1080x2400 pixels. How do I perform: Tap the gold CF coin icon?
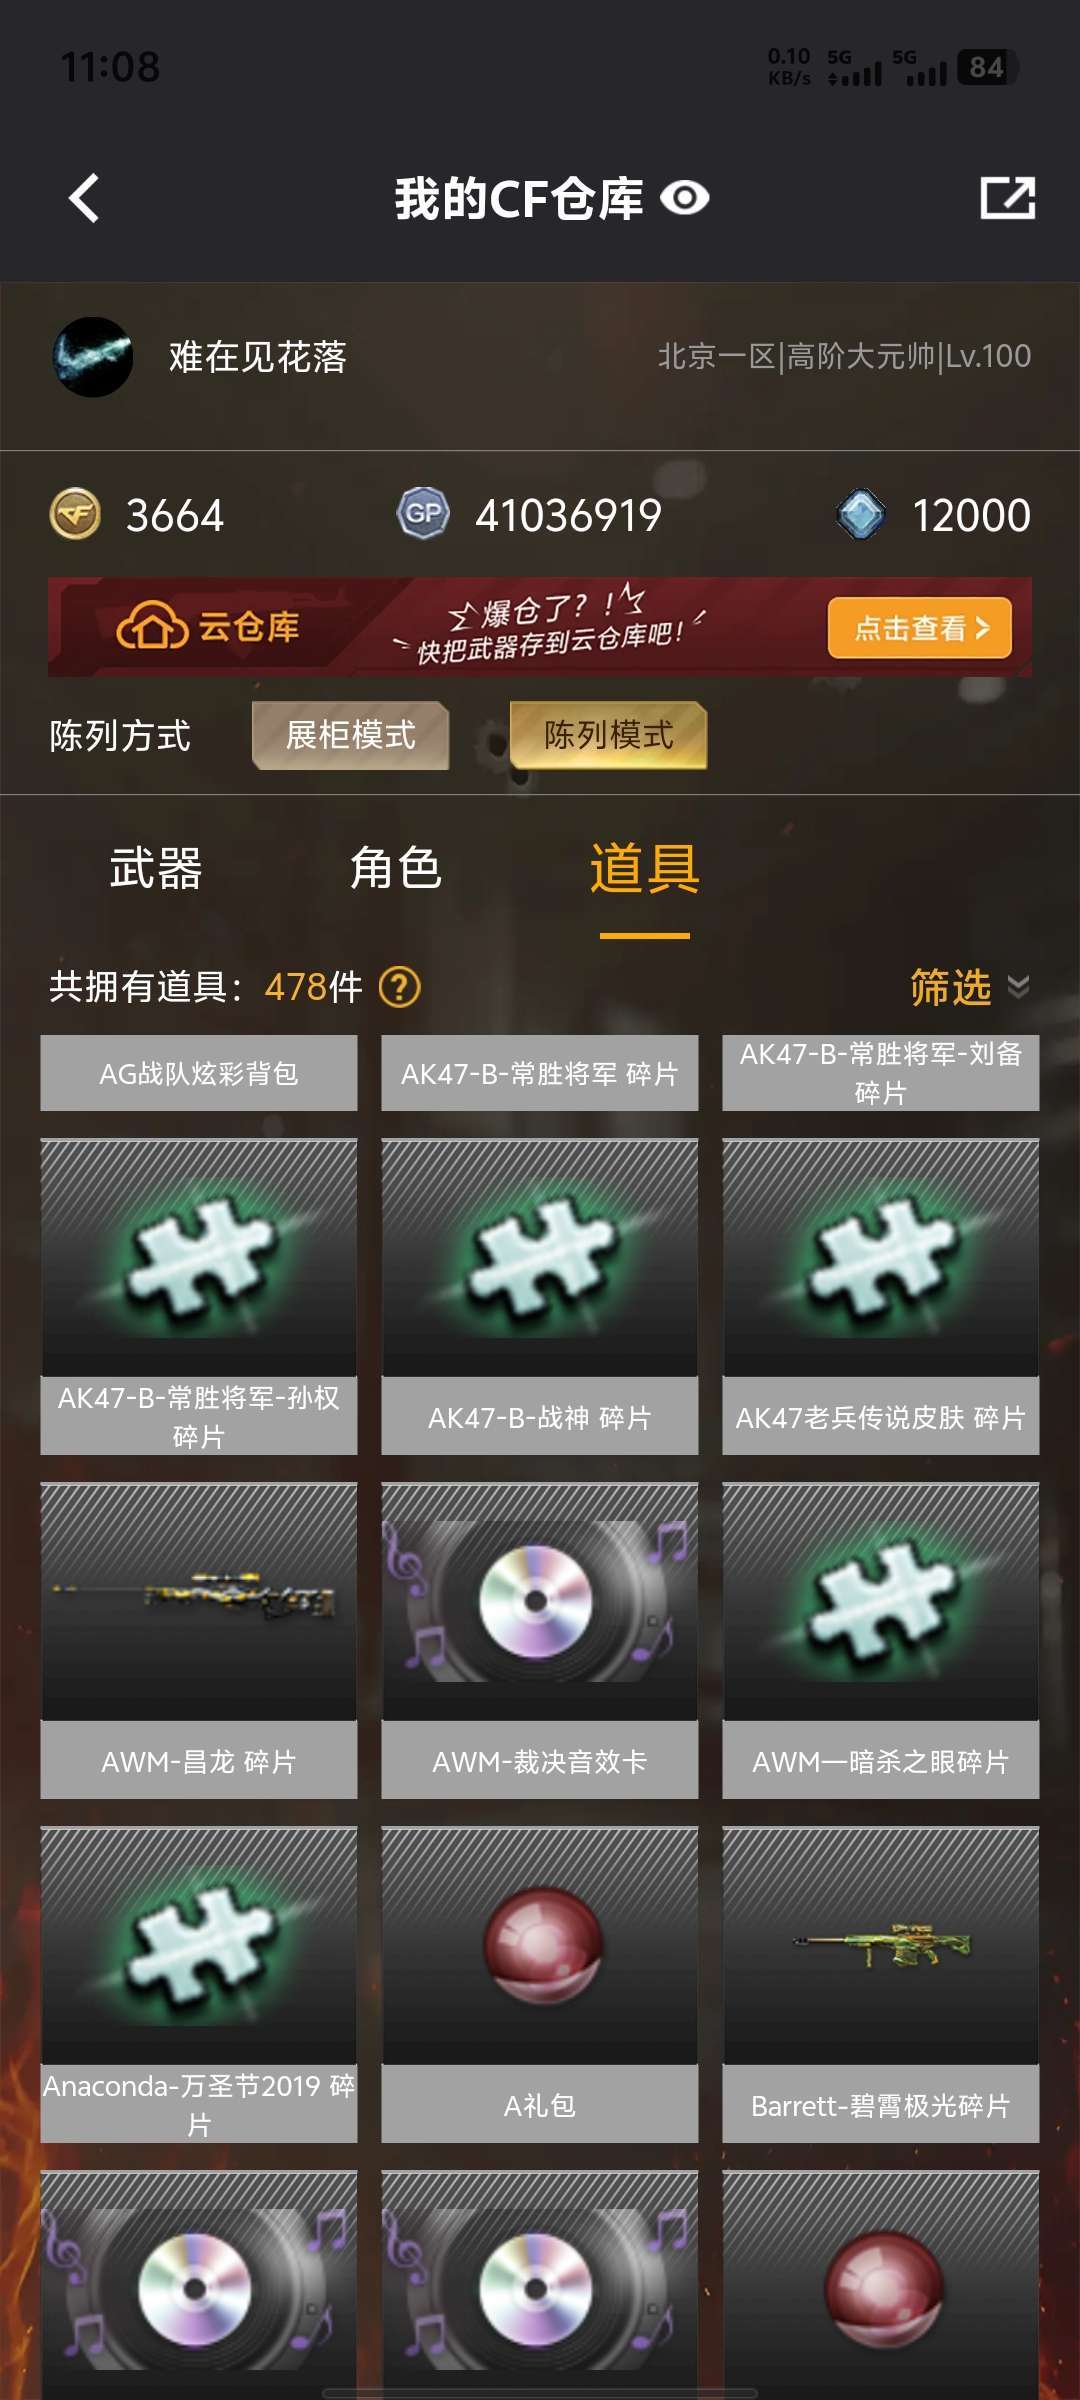coord(75,515)
